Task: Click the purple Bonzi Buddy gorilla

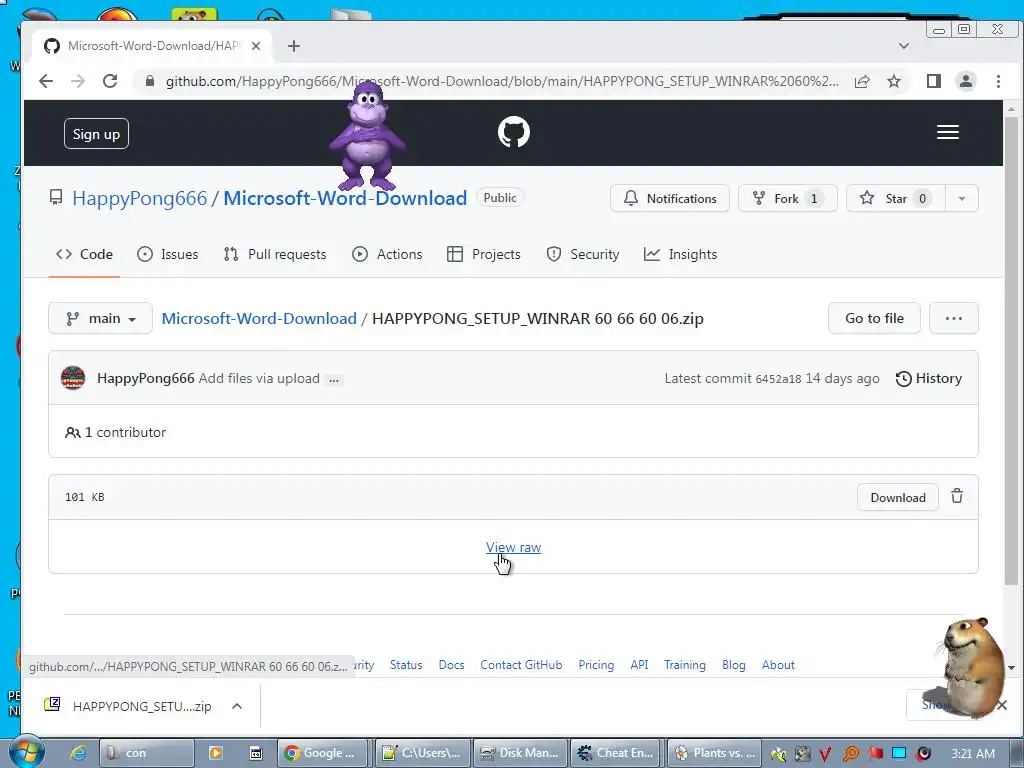Action: pos(367,136)
